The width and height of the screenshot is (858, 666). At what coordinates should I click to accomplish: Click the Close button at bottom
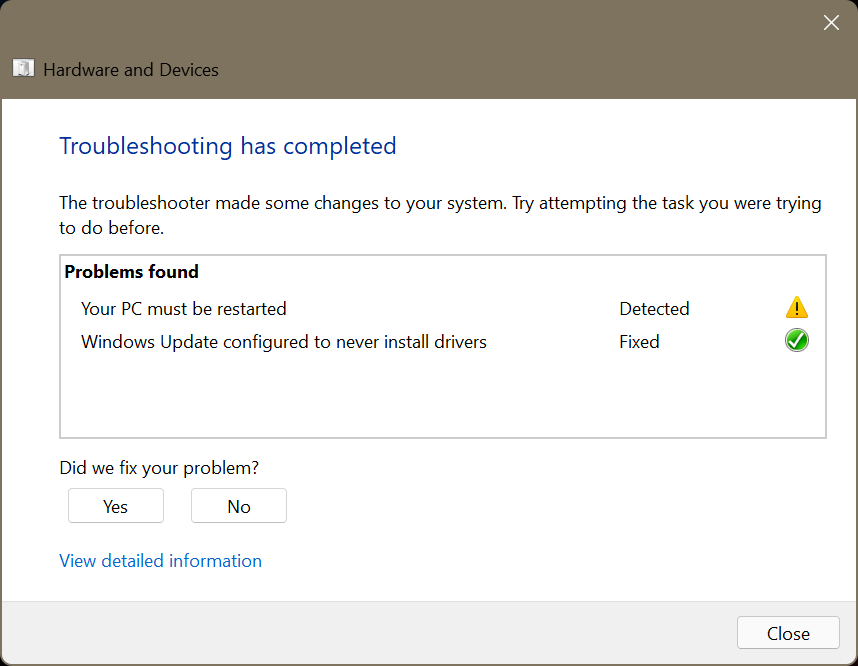pos(788,633)
